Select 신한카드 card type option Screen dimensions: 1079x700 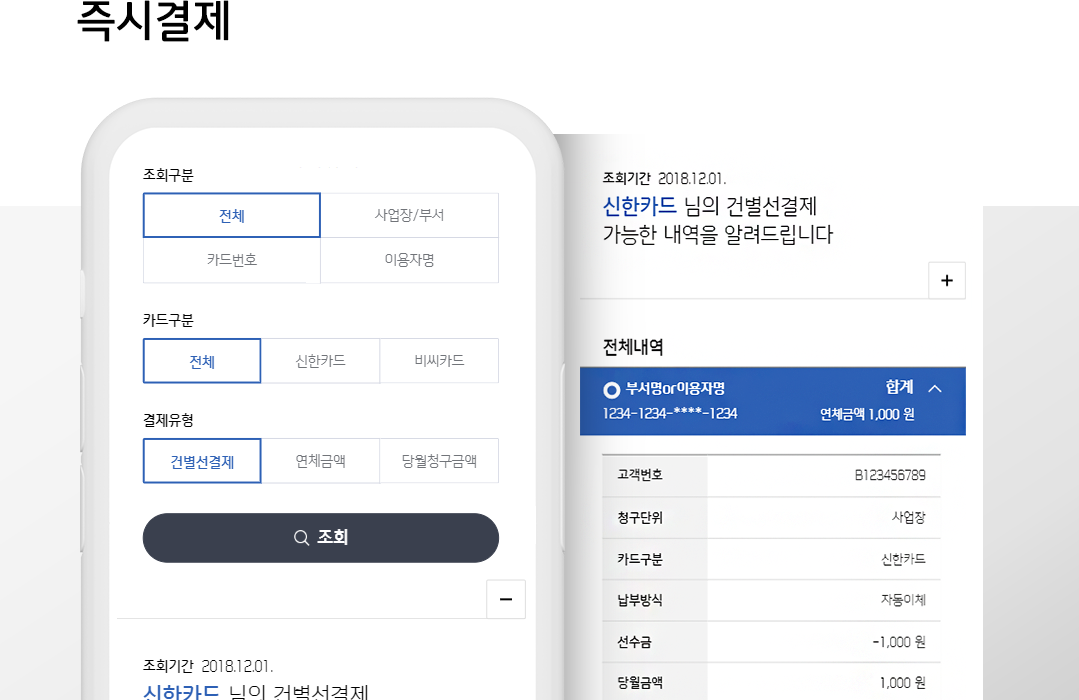pyautogui.click(x=320, y=361)
